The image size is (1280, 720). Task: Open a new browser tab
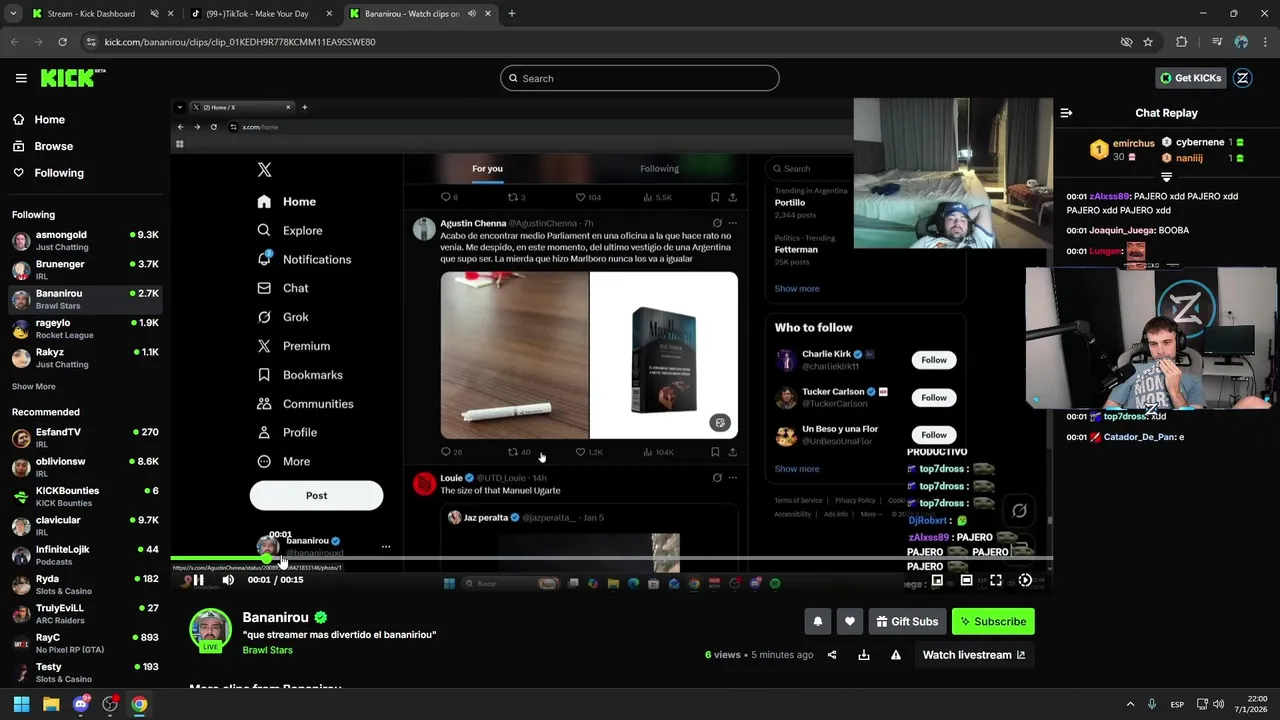(x=512, y=14)
